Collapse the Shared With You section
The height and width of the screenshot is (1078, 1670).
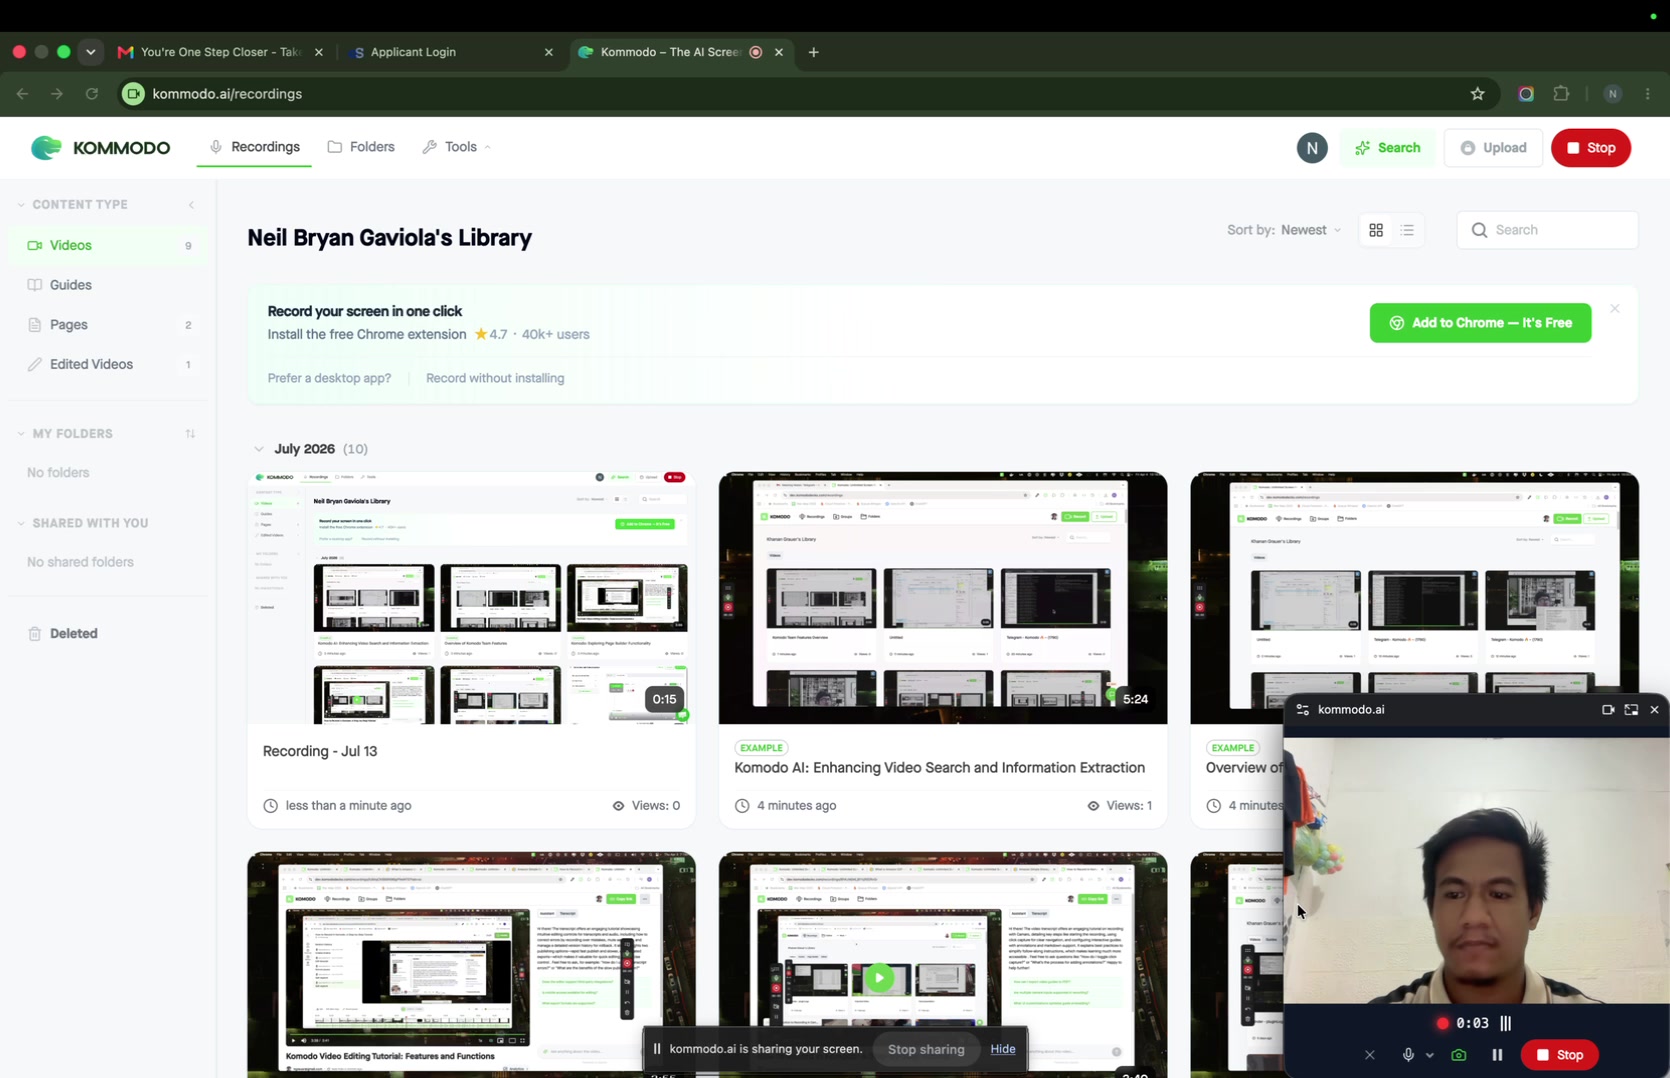point(21,523)
